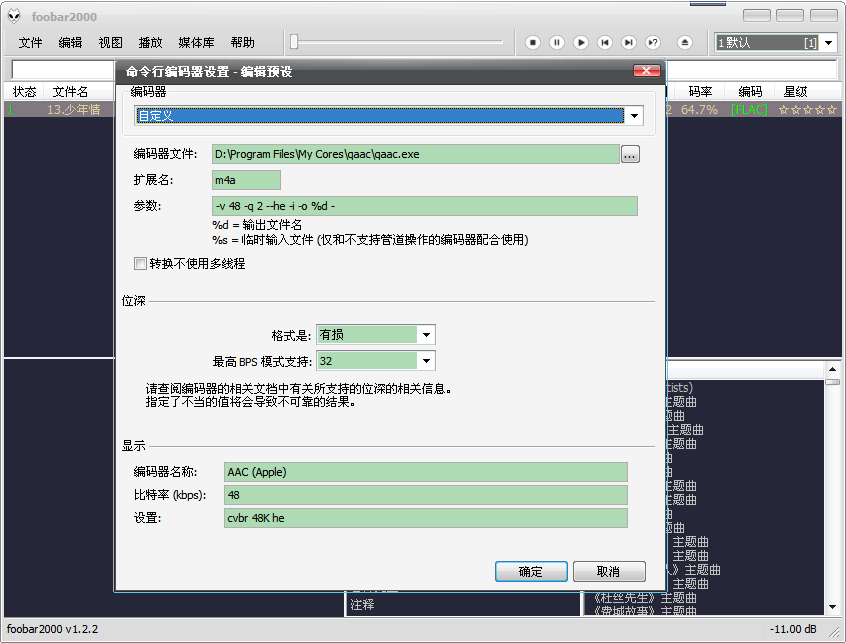Click the Pause playback button
The image size is (846, 643).
click(557, 43)
